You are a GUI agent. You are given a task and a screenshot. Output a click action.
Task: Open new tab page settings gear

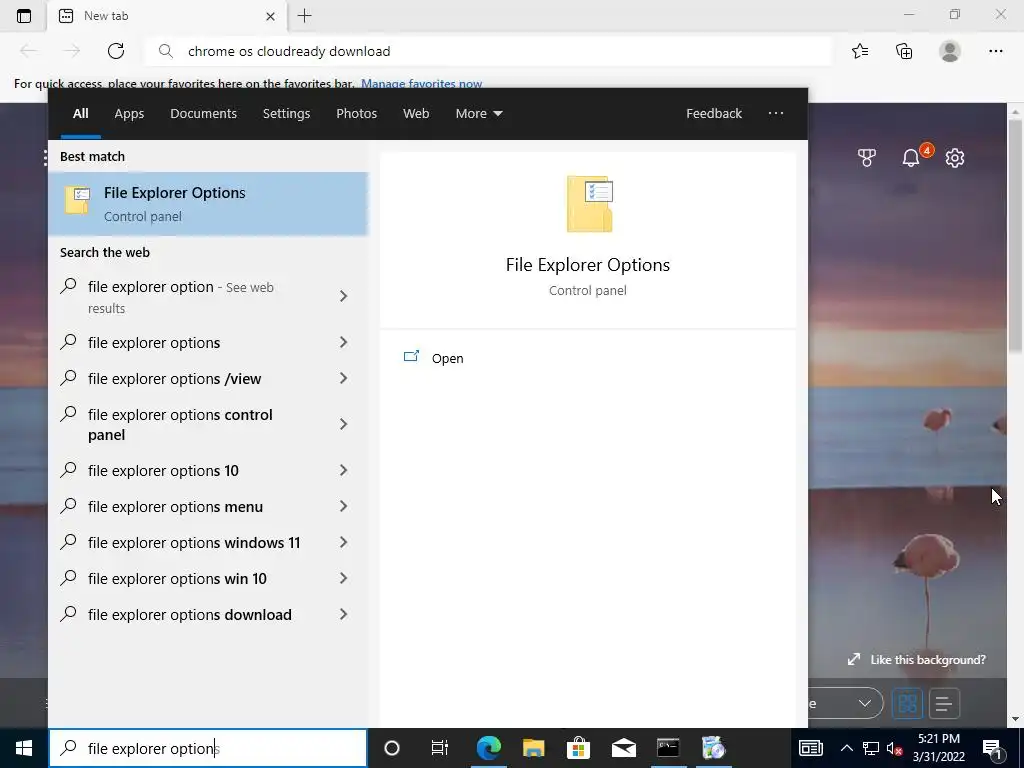tap(955, 157)
